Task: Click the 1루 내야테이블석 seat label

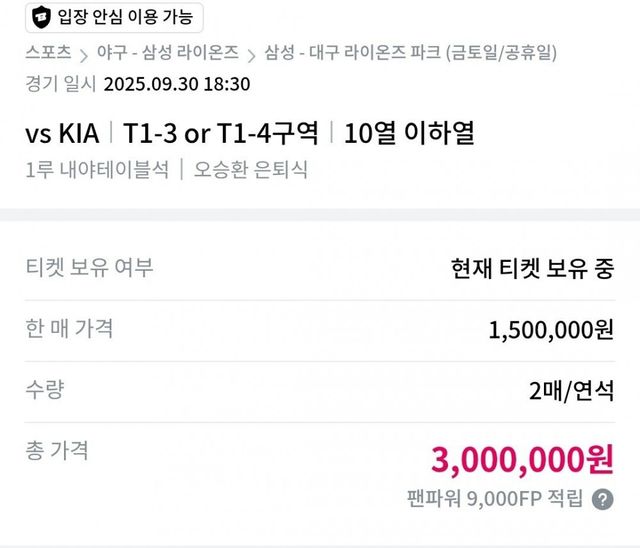Action: [97, 169]
